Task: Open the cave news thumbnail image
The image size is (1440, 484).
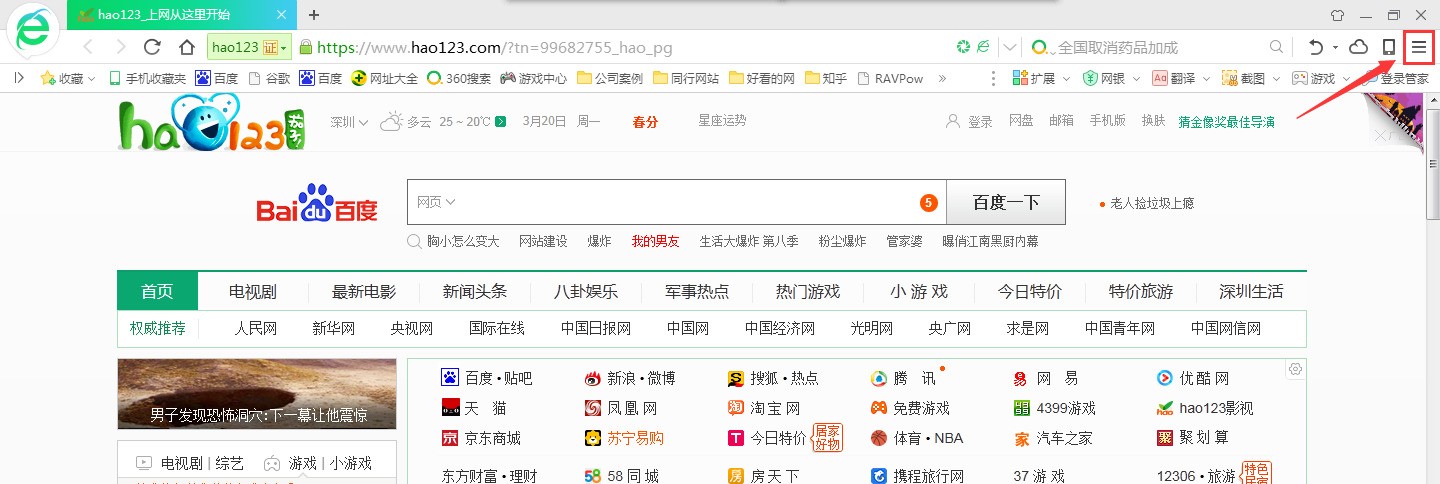Action: [x=257, y=394]
